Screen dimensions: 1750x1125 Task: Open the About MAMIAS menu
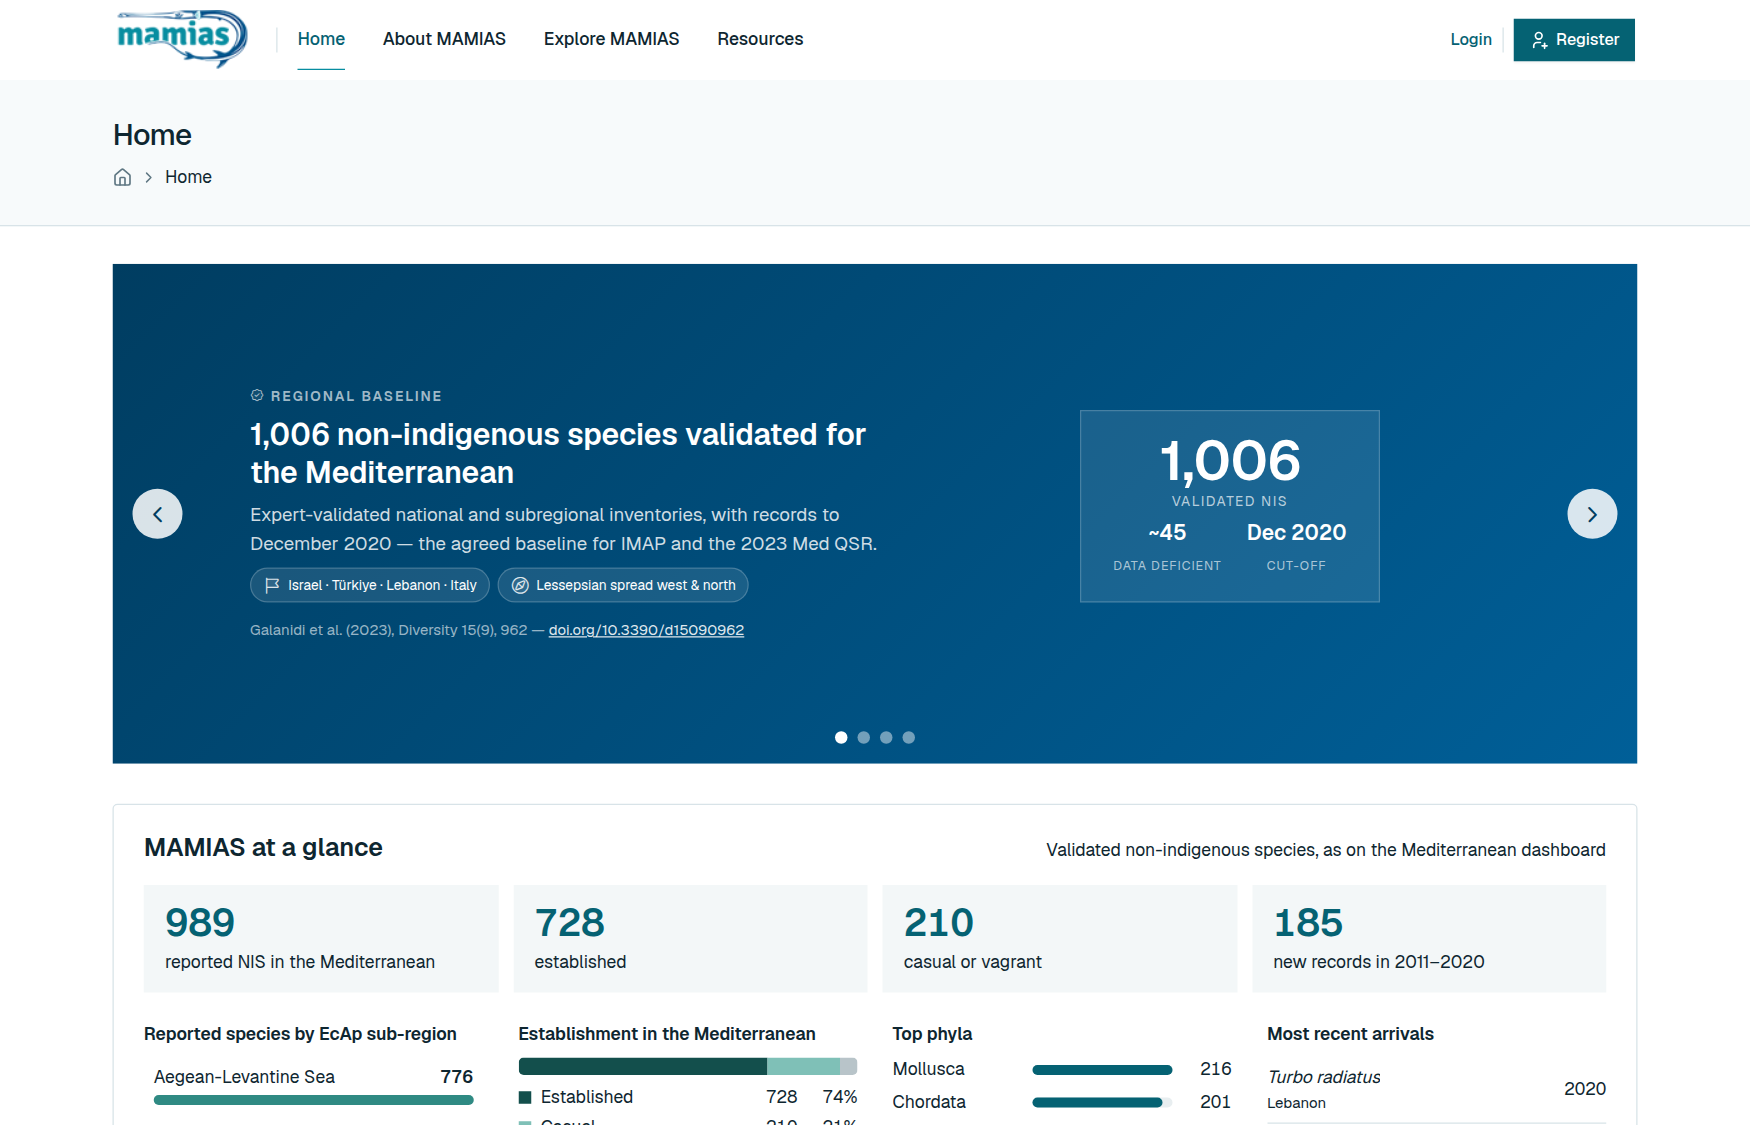click(444, 39)
